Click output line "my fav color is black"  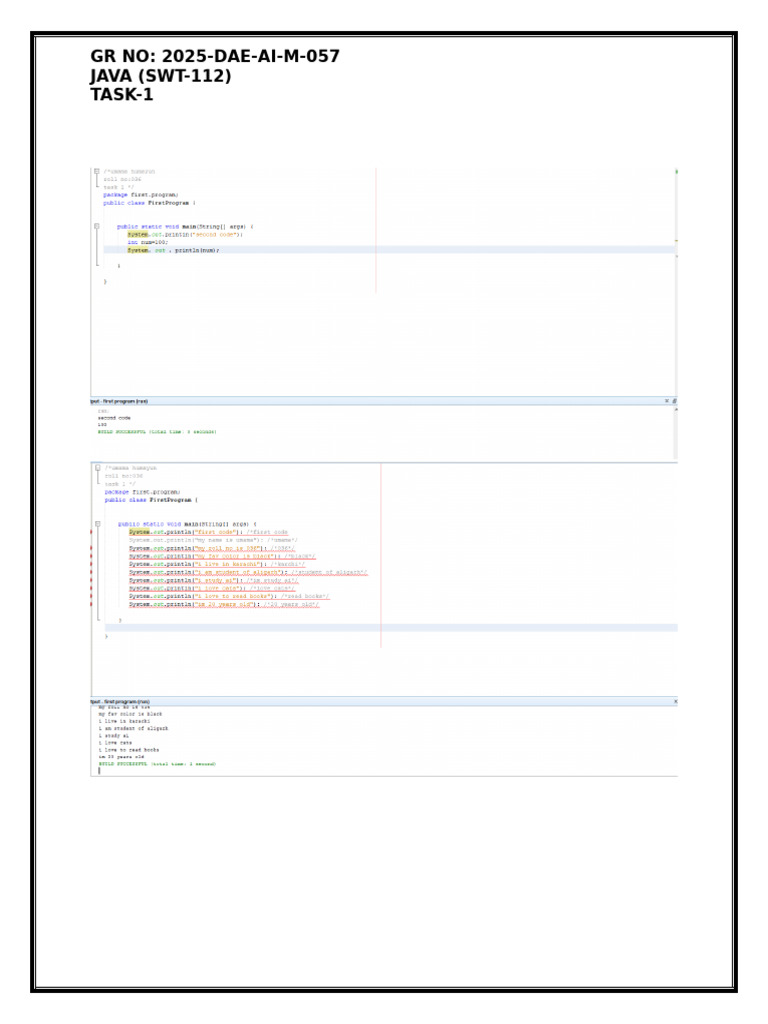tap(131, 714)
